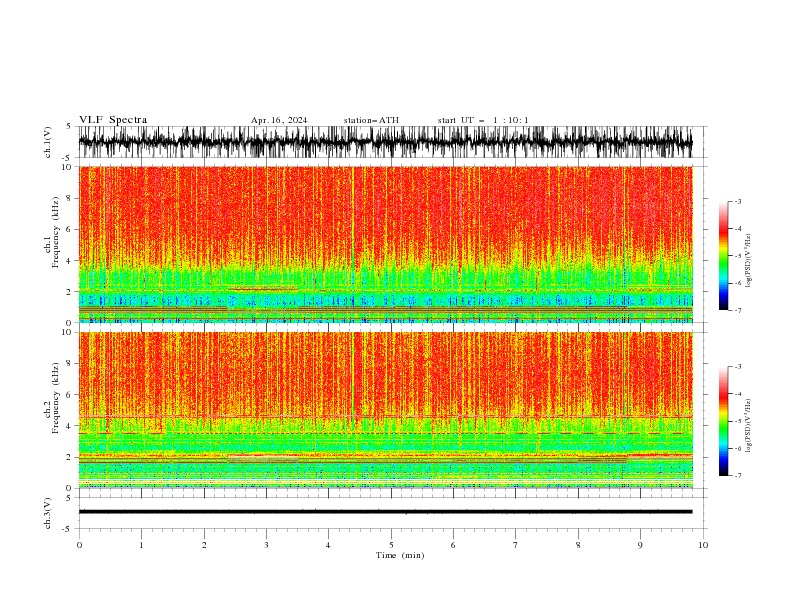792x612 pixels.
Task: Click the '-3' label on ch.1 colorbar
Action: (738, 201)
